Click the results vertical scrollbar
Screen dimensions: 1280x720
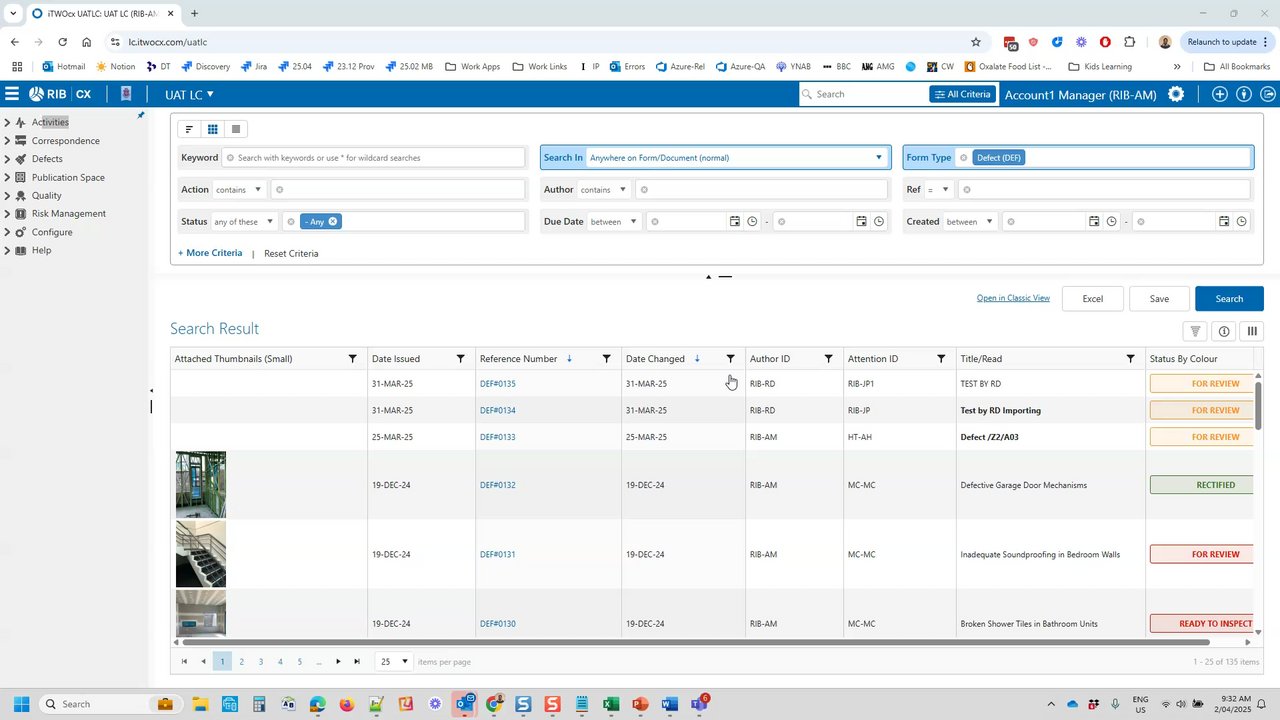tap(1258, 405)
